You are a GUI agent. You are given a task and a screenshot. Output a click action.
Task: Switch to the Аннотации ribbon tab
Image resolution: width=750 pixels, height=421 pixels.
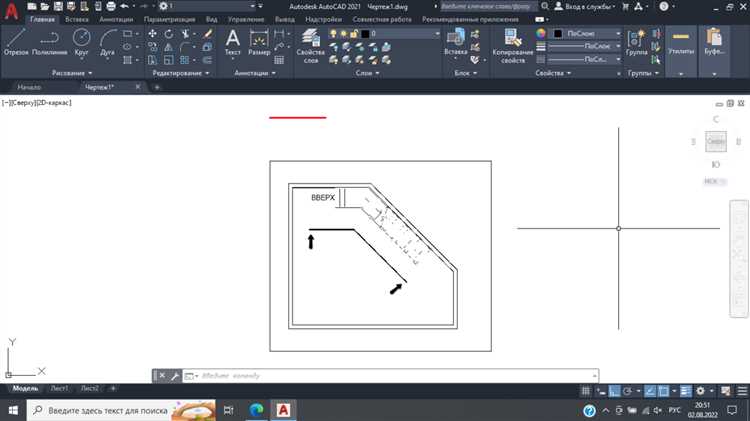pos(116,19)
